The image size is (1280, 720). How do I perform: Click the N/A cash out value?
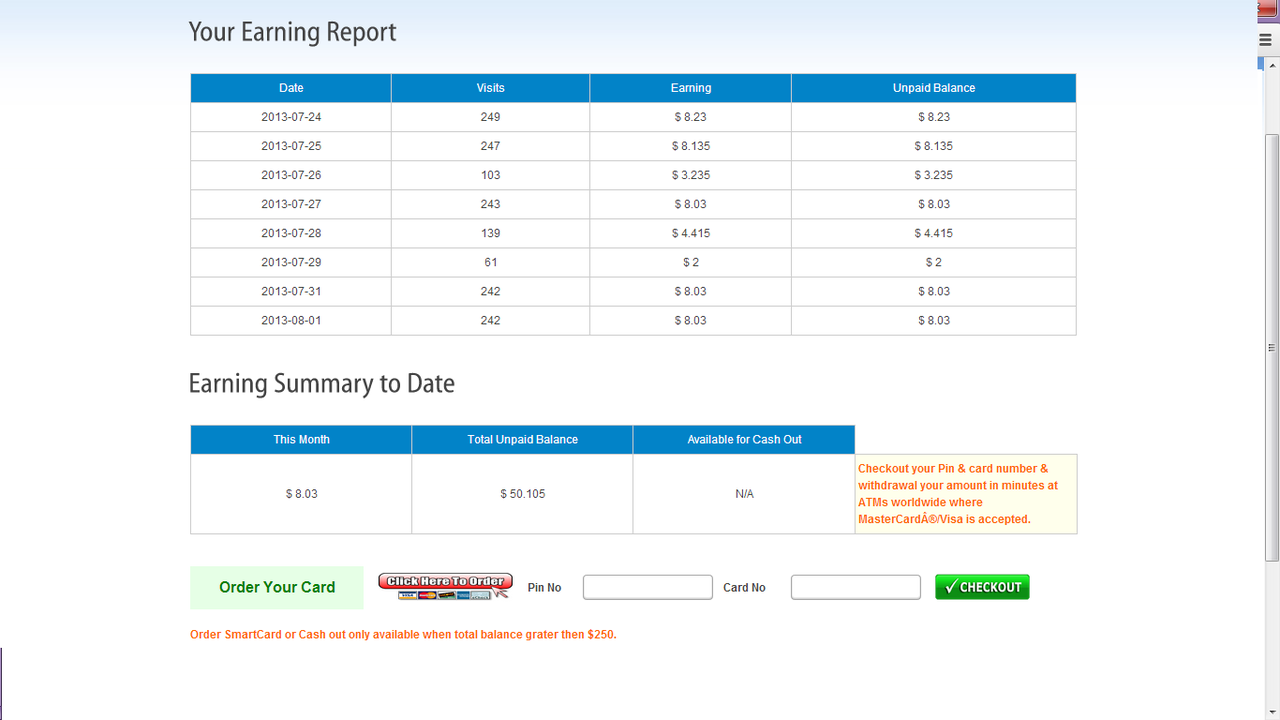744,494
